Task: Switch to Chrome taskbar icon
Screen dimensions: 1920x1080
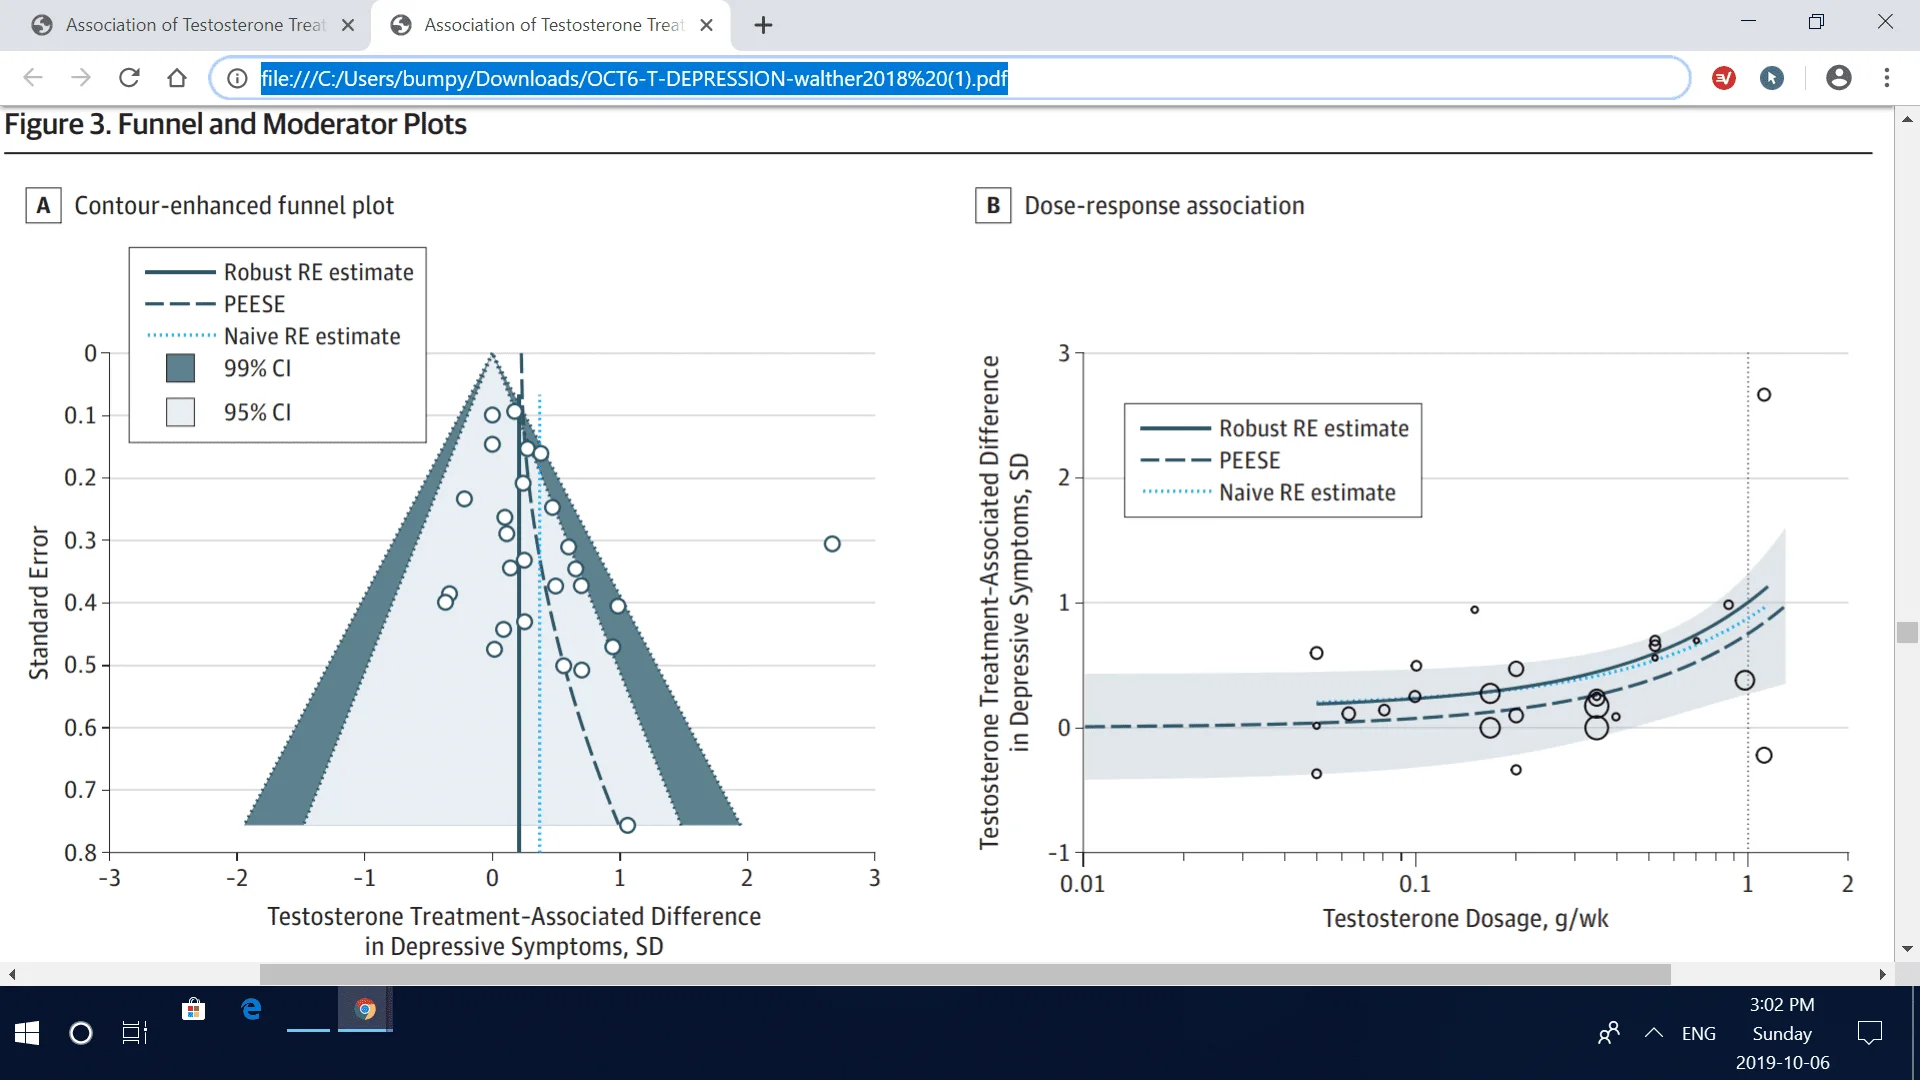Action: [x=366, y=1010]
